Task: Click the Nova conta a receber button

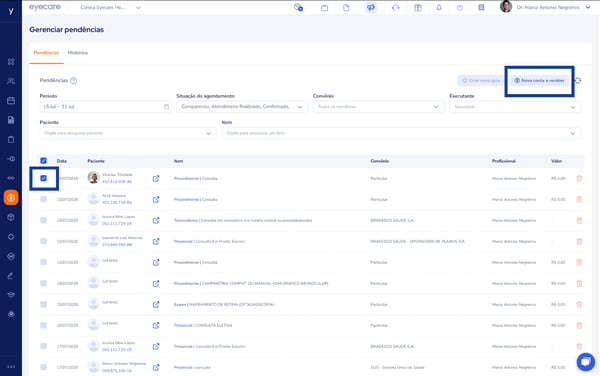Action: click(x=539, y=81)
